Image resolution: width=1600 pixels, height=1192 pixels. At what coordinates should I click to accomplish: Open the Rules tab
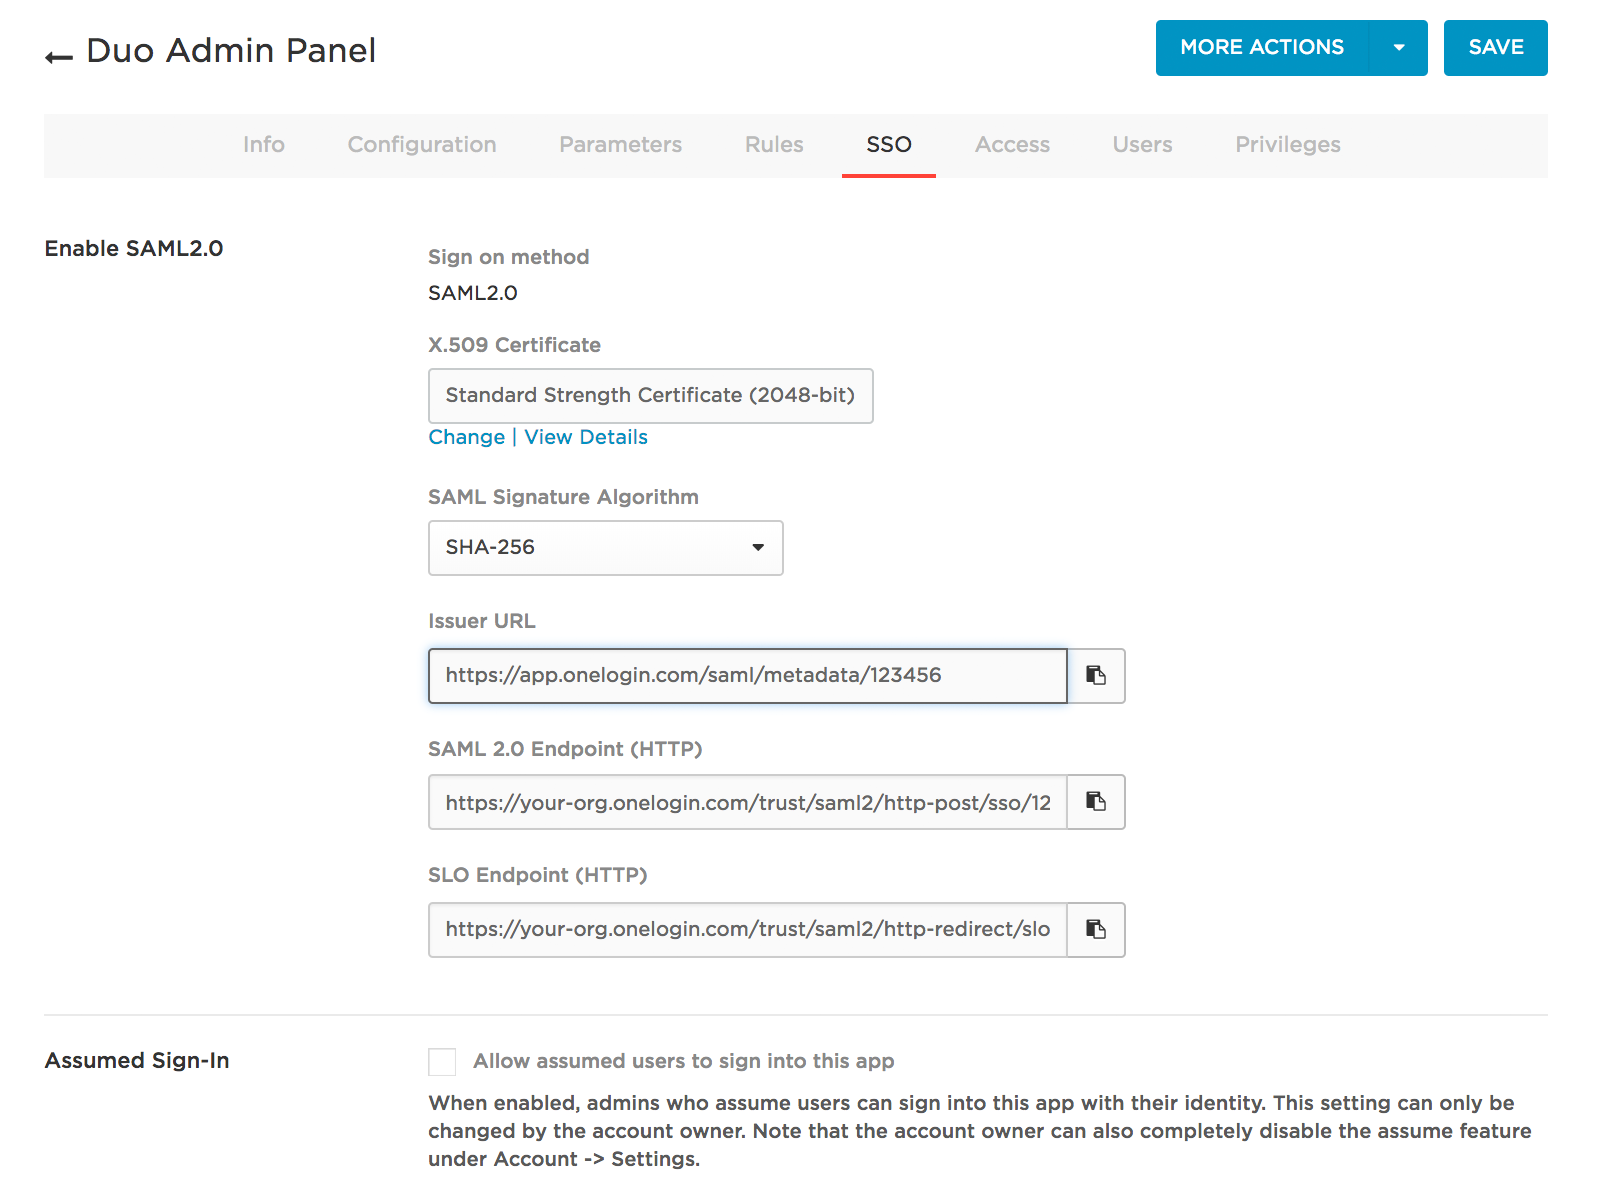pyautogui.click(x=773, y=145)
